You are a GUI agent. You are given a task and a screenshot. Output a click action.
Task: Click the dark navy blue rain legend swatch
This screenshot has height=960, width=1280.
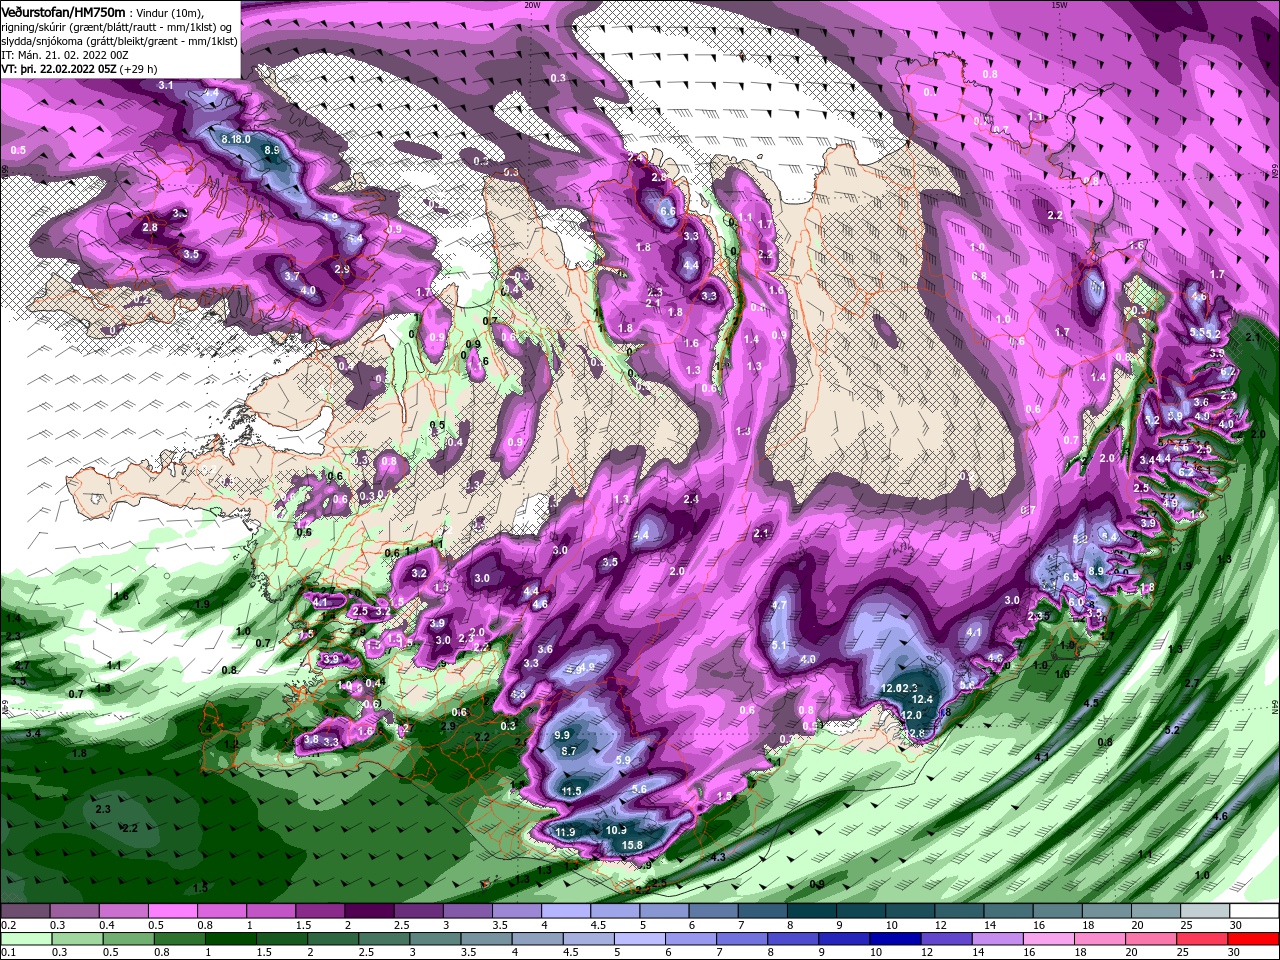(893, 939)
